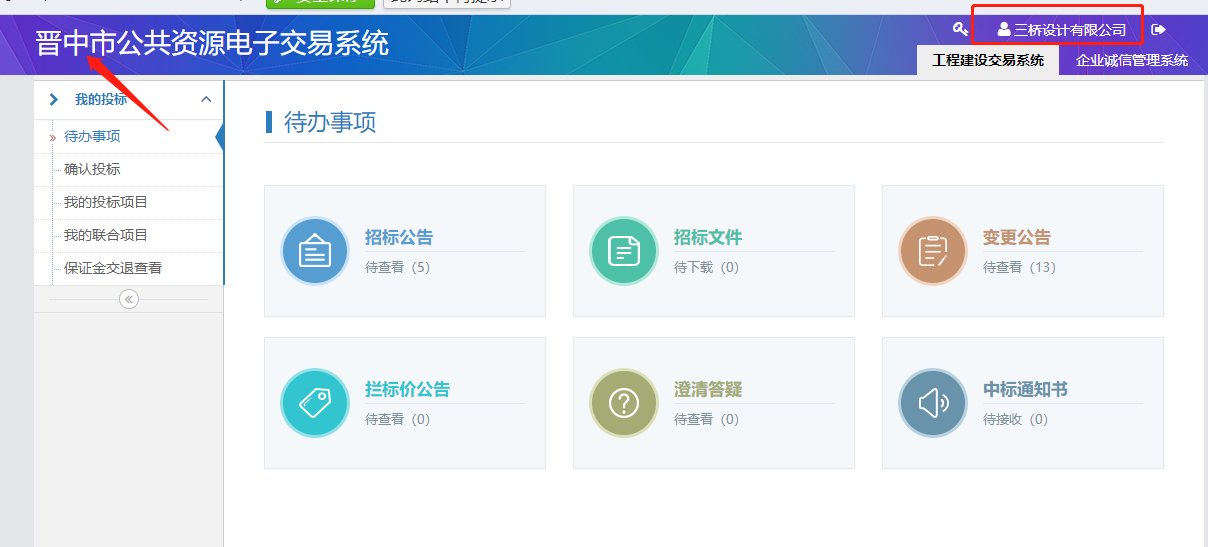Click the 澄清答疑 question mark icon
This screenshot has height=547, width=1208.
click(x=624, y=403)
